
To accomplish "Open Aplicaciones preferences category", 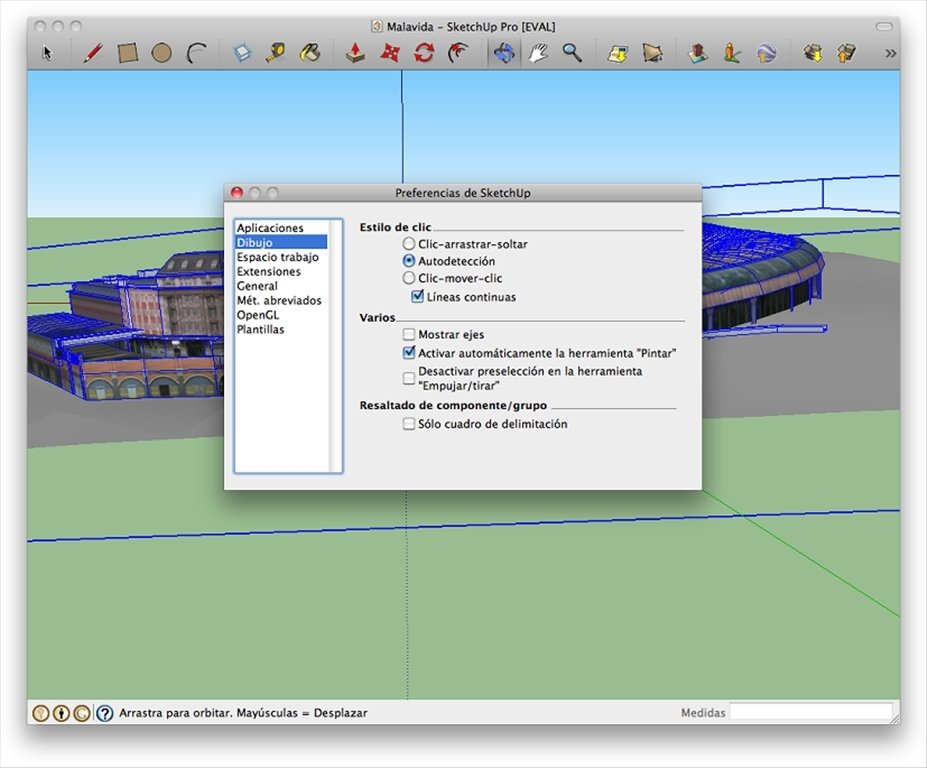I will (x=281, y=228).
